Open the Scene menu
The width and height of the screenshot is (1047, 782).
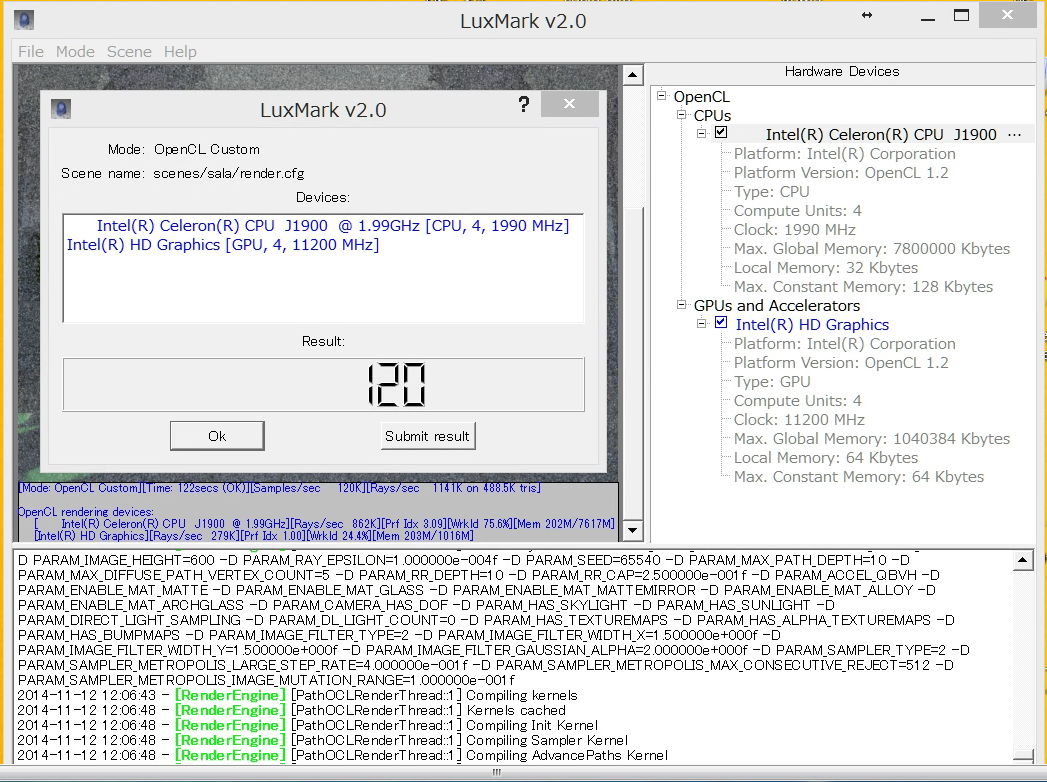pos(129,52)
